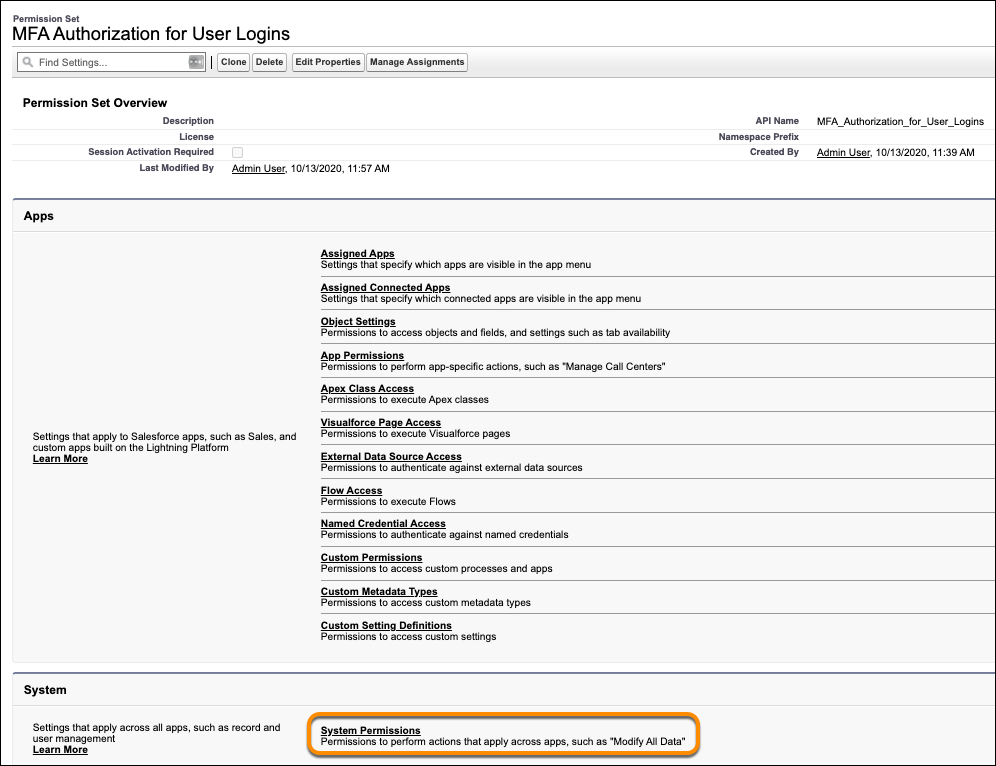Open the Assigned Apps settings

[356, 253]
